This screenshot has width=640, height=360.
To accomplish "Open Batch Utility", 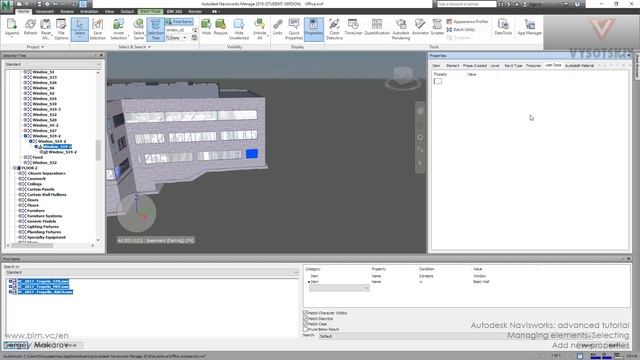I will point(461,29).
